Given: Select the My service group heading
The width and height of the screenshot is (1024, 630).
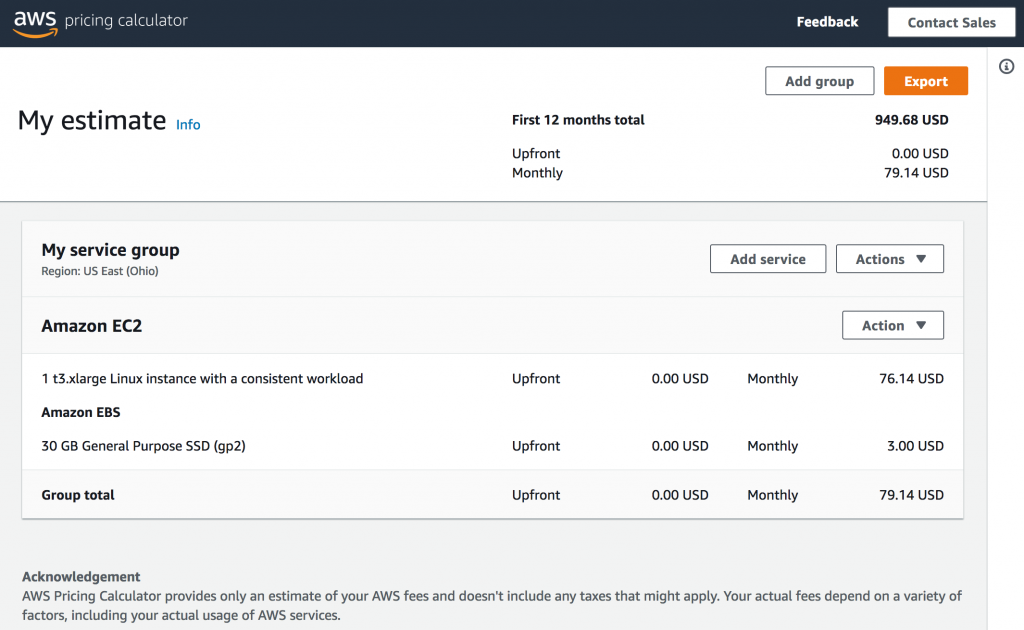Looking at the screenshot, I should 110,250.
